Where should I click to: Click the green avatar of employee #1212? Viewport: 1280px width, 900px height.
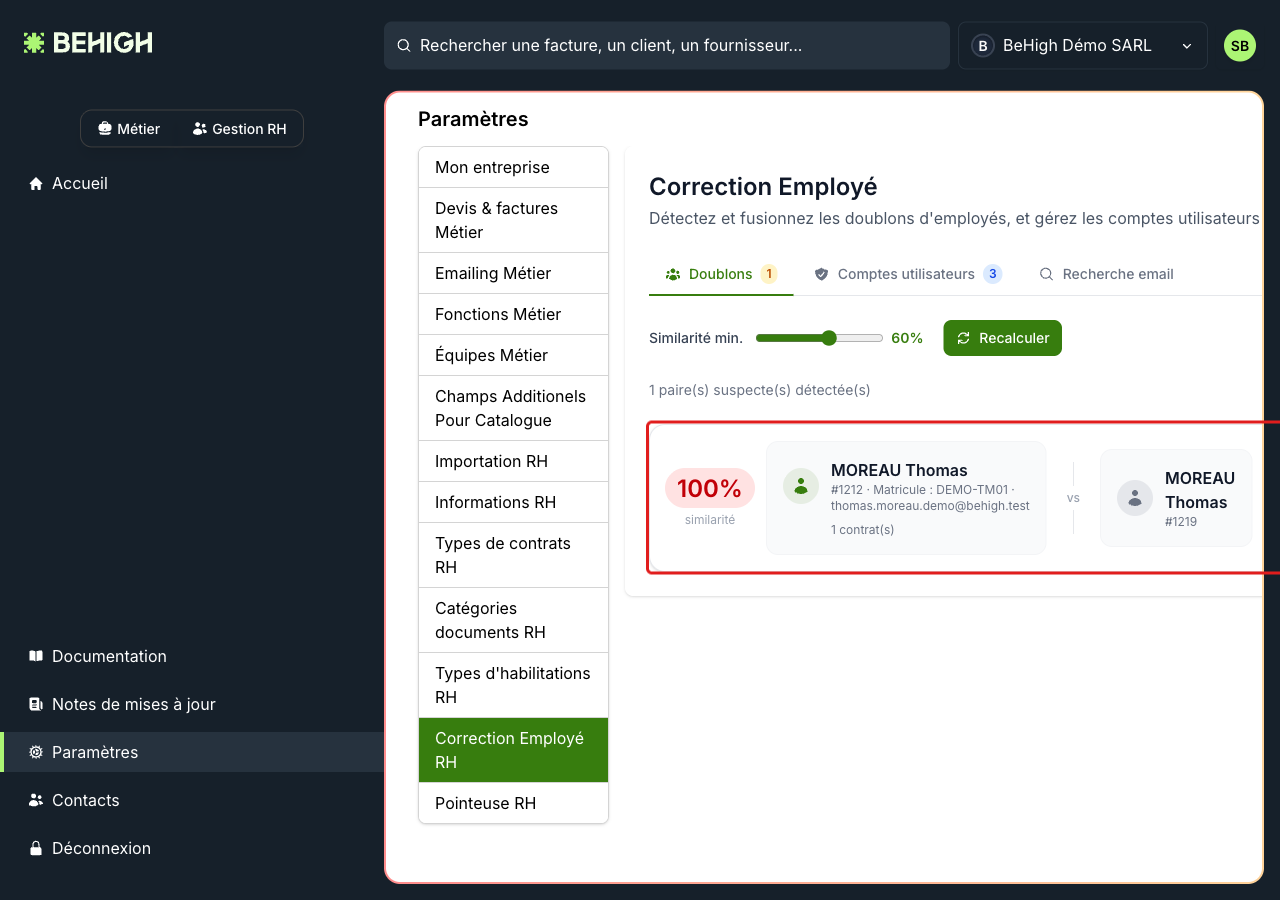(x=801, y=486)
